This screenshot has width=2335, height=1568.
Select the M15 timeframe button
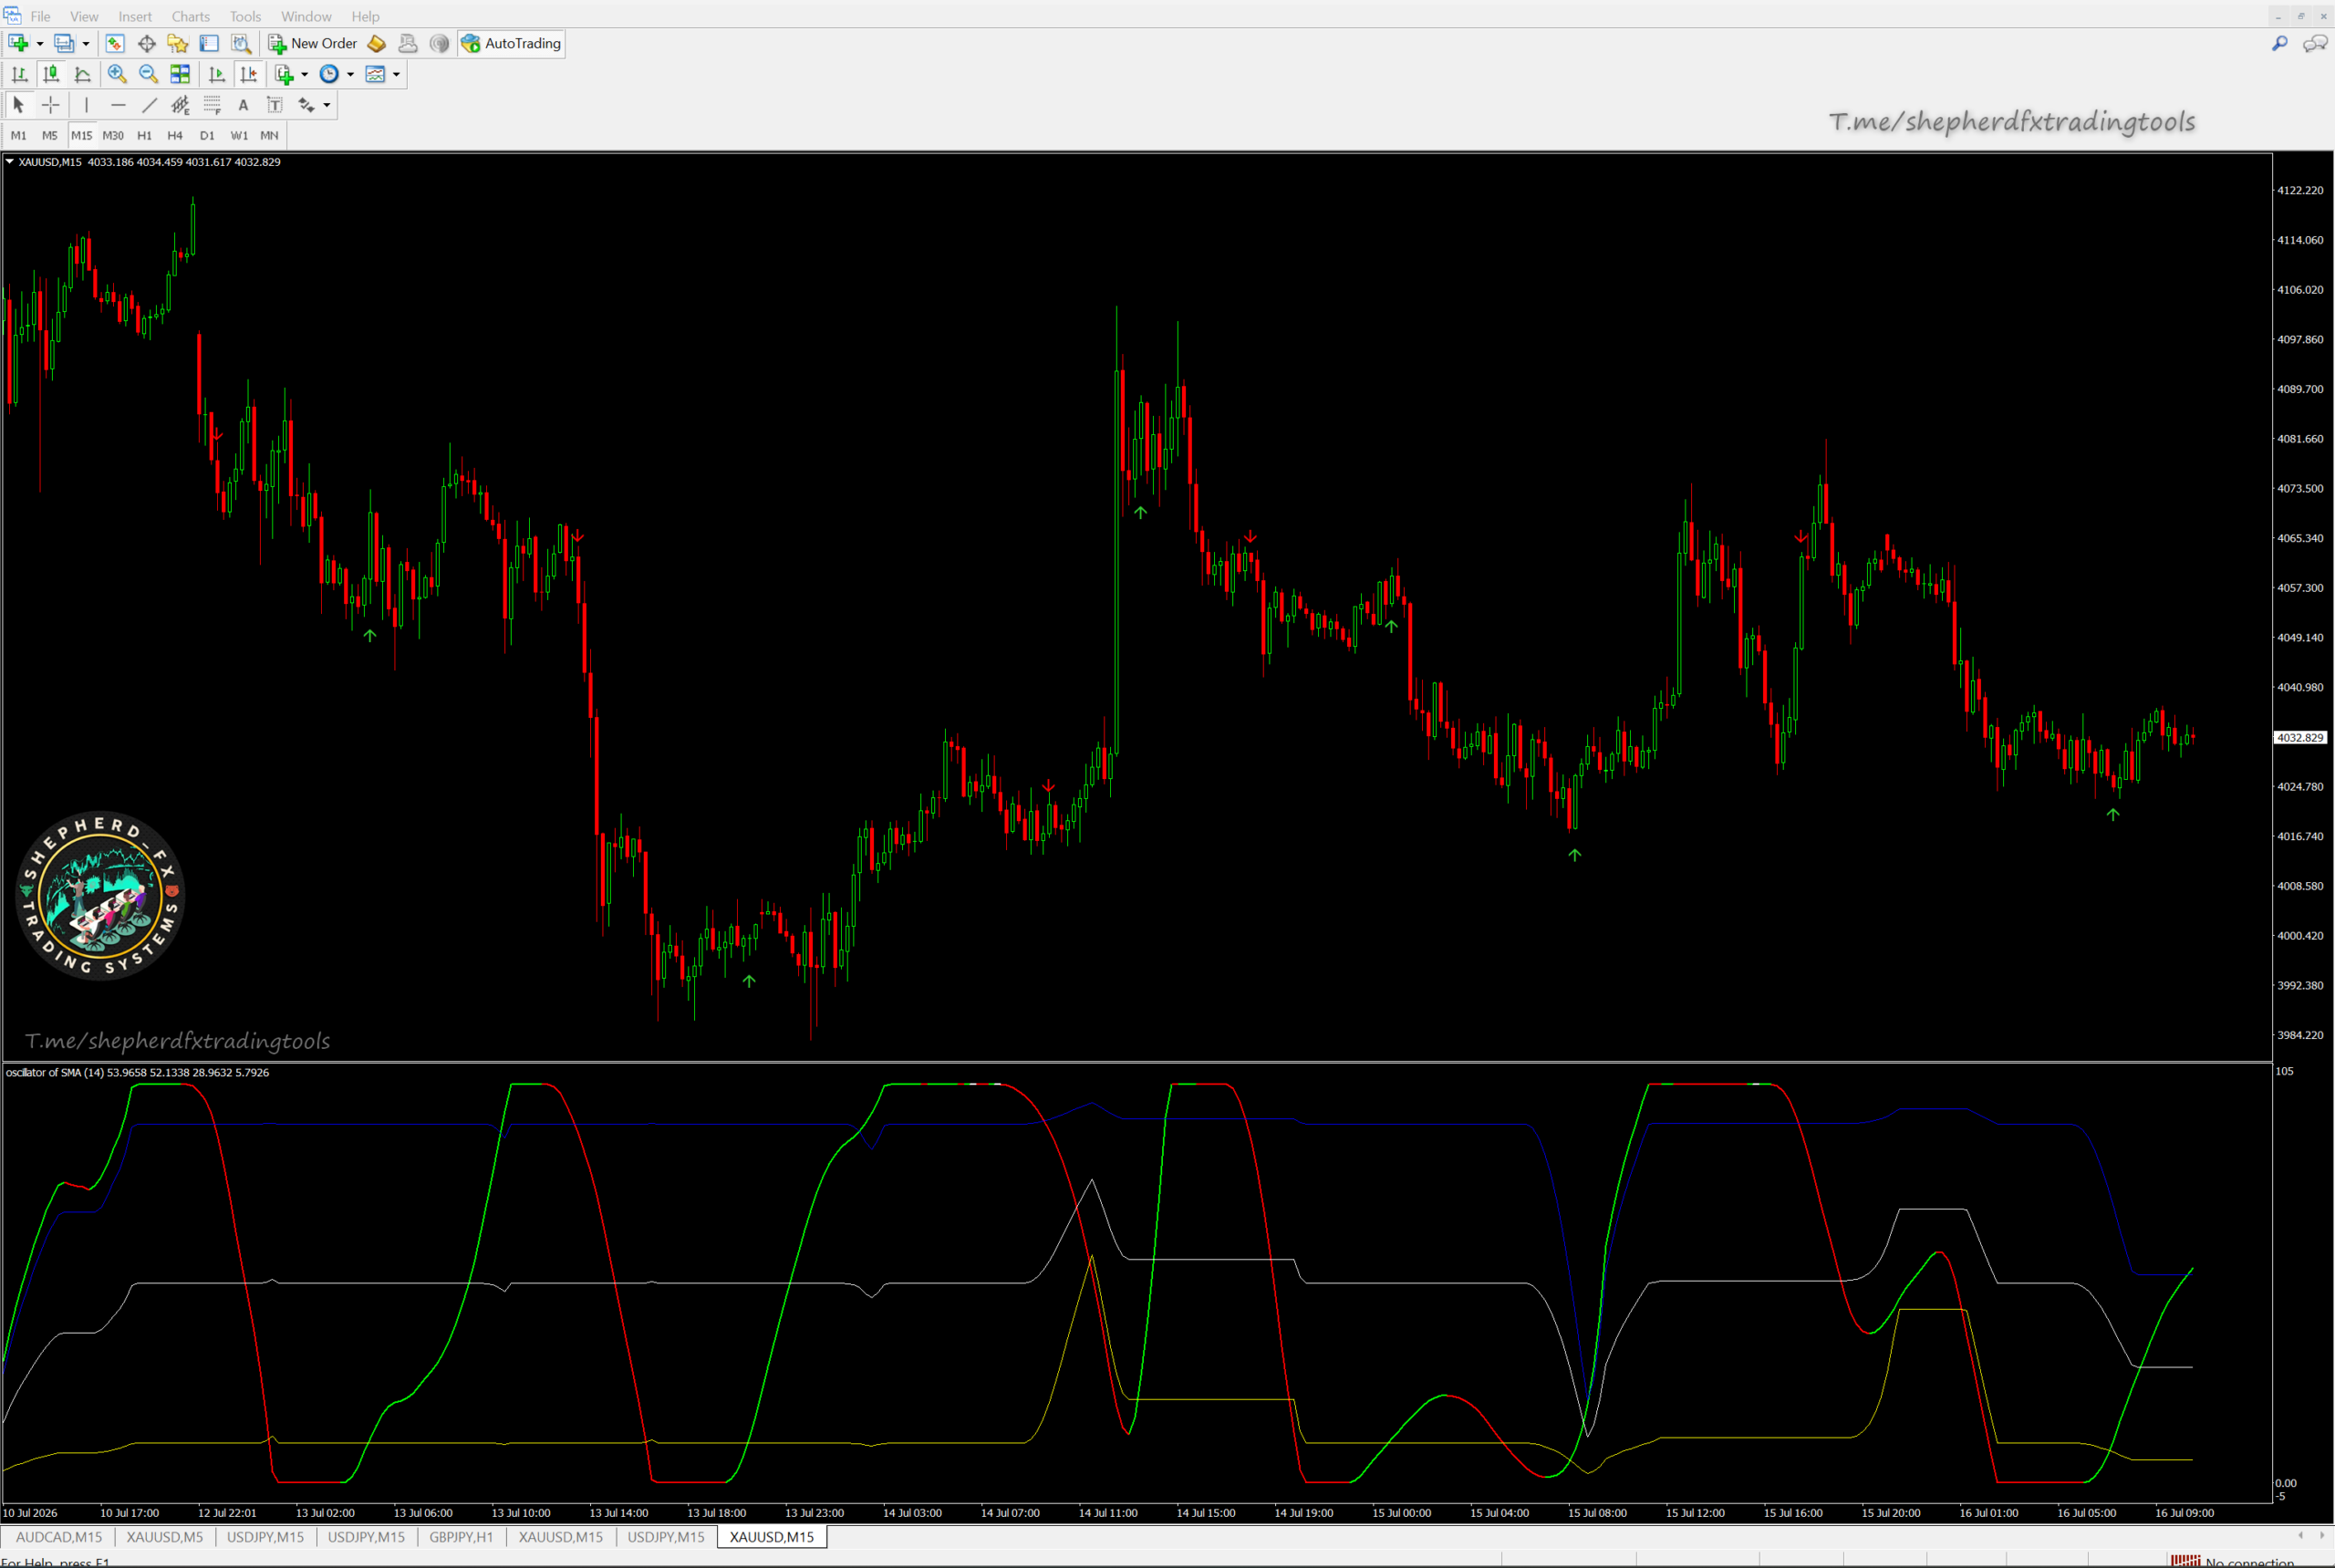[82, 135]
